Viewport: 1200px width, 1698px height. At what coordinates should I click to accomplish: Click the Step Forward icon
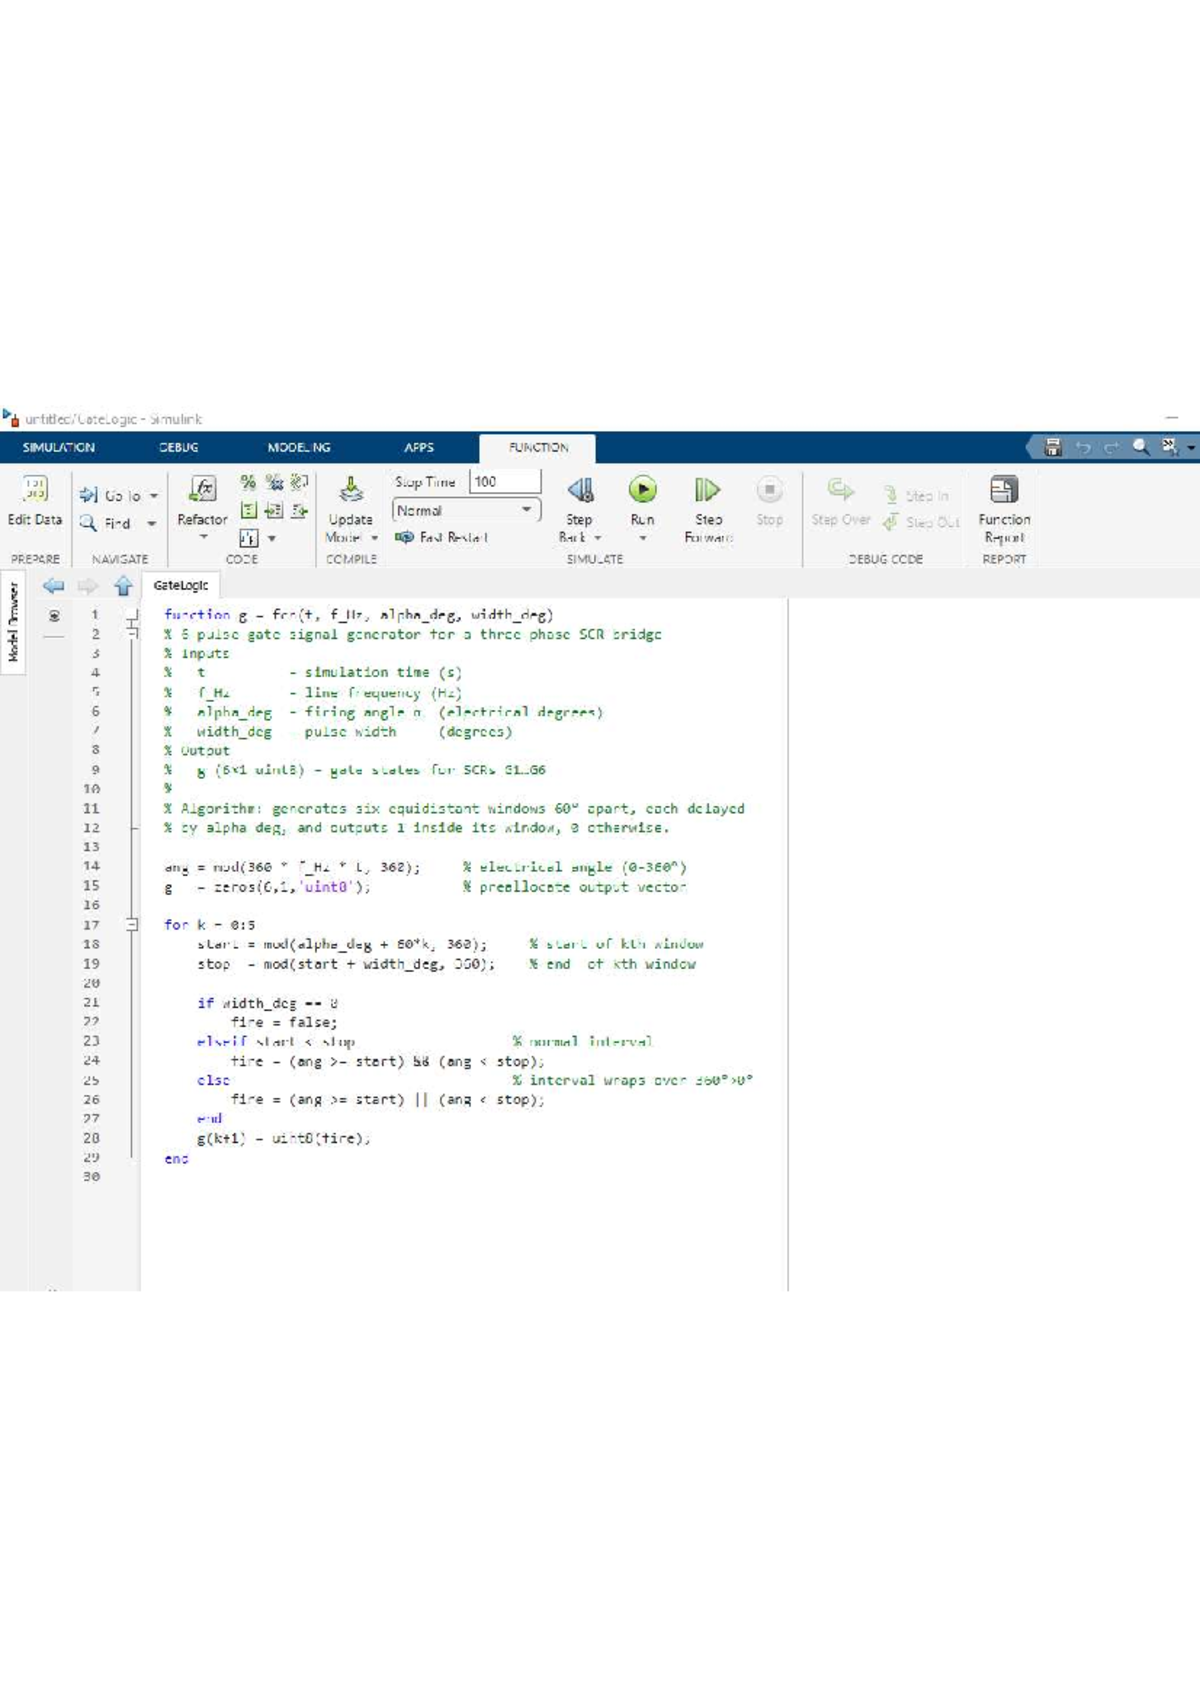[708, 489]
